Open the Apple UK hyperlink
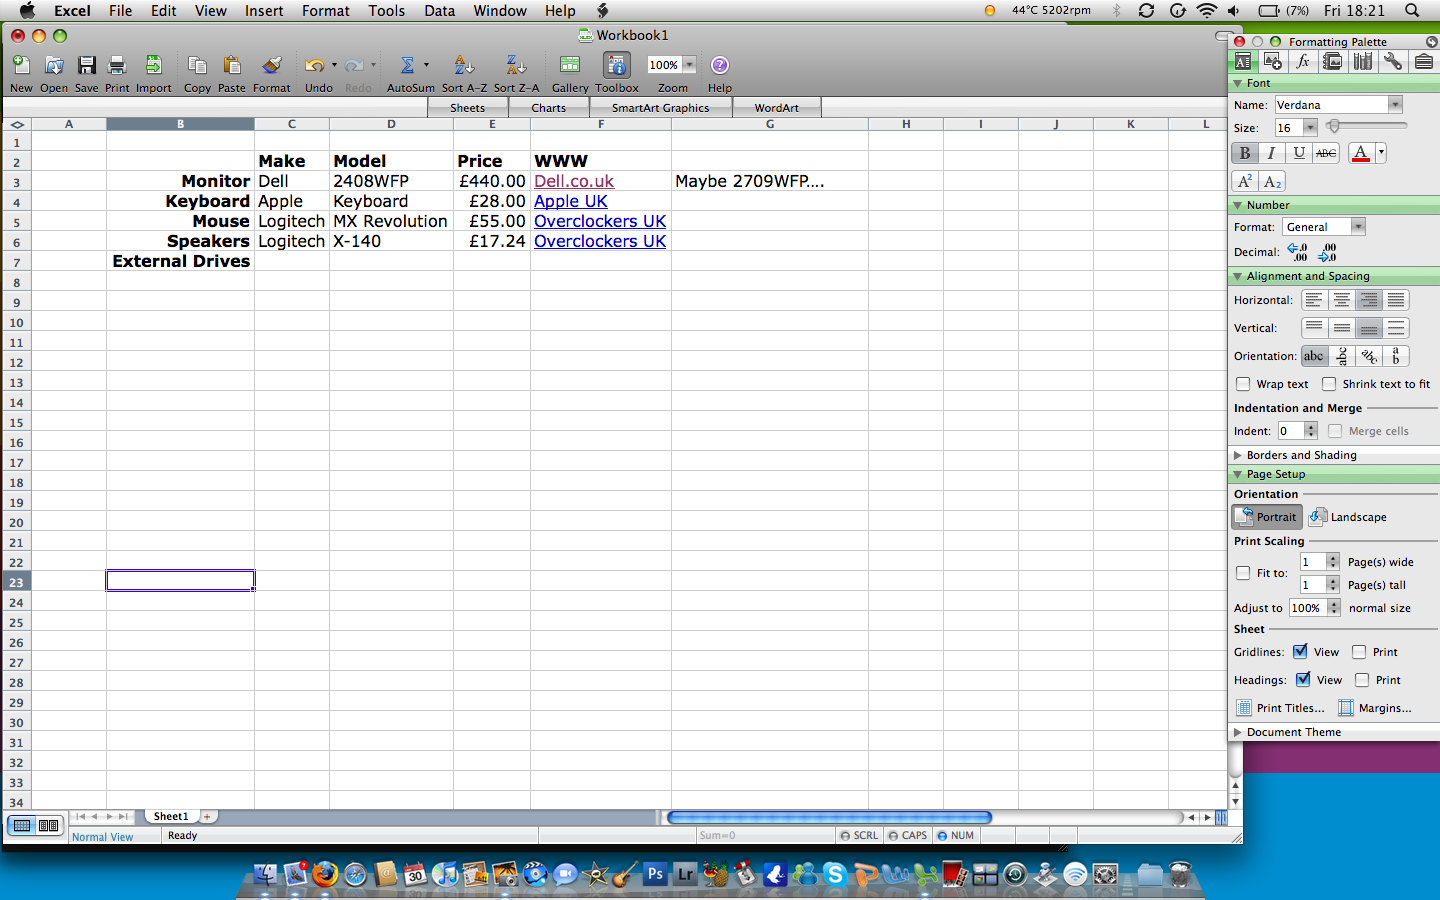This screenshot has height=900, width=1440. (571, 201)
